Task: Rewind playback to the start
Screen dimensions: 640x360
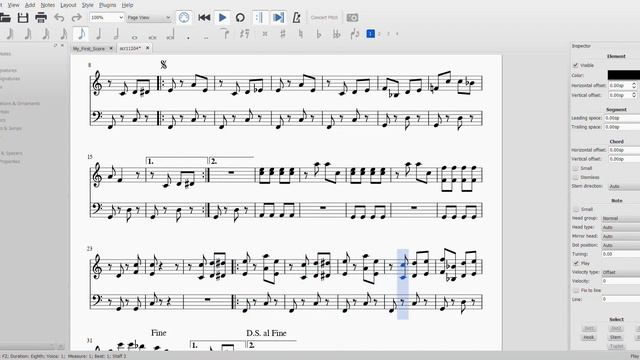Action: [x=204, y=18]
